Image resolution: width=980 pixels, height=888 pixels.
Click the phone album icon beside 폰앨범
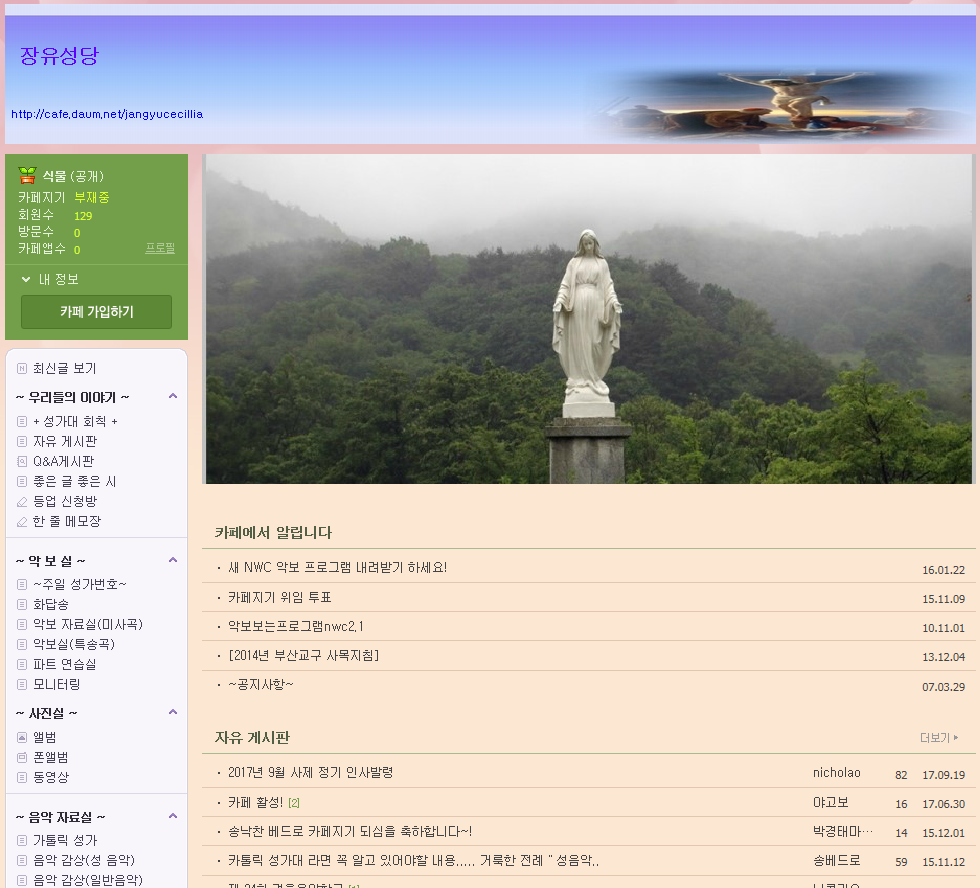(x=22, y=757)
